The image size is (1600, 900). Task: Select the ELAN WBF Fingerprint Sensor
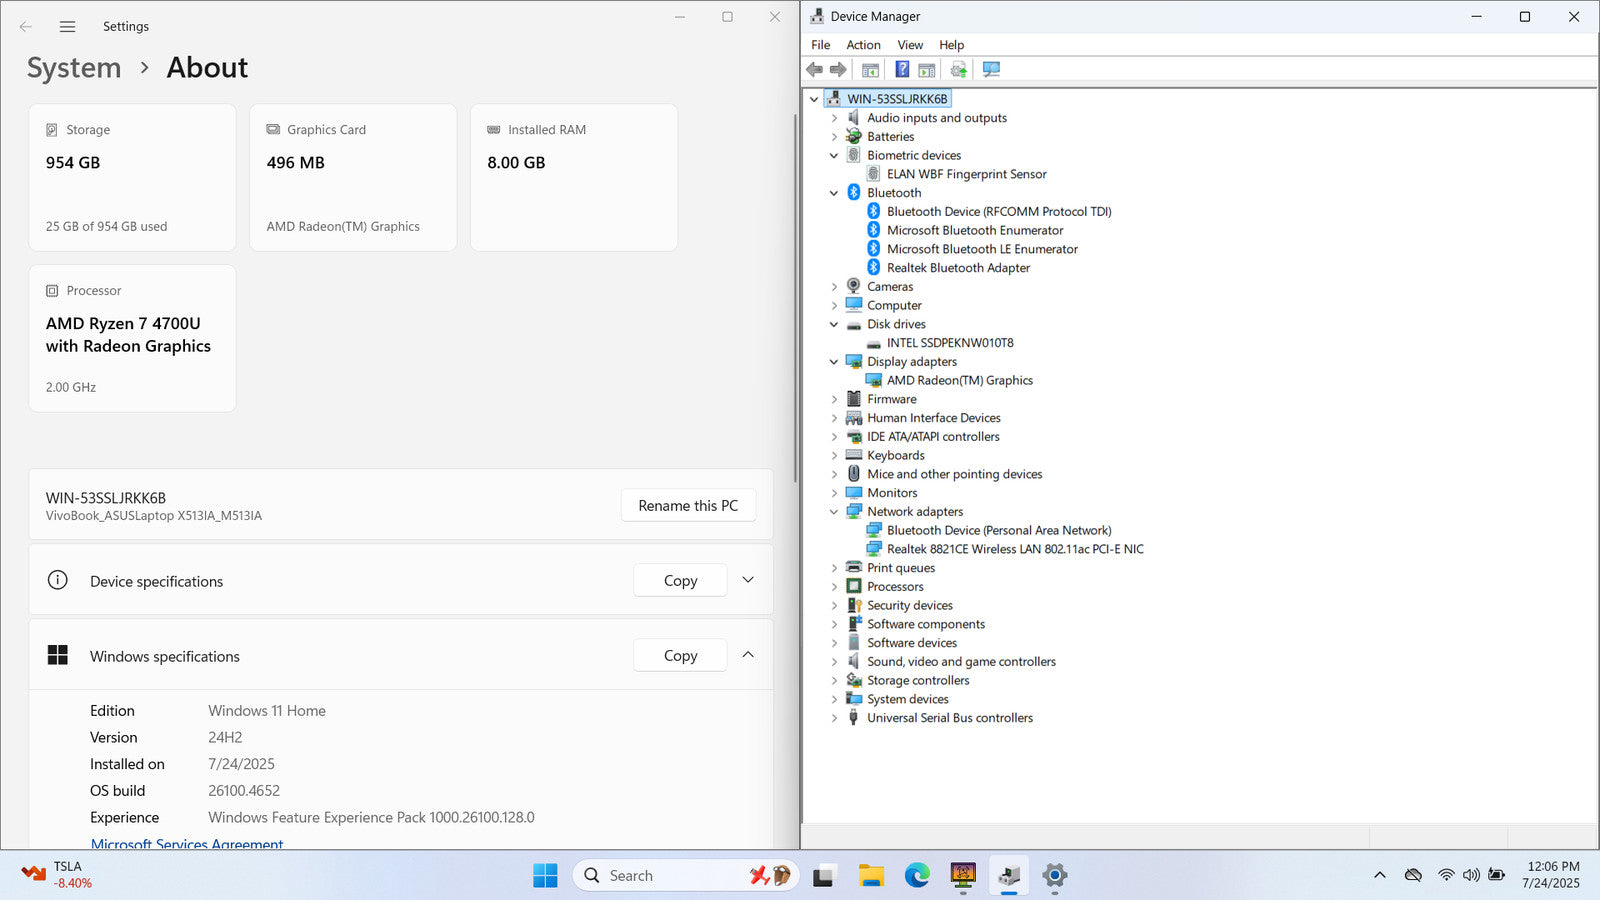[x=966, y=174]
